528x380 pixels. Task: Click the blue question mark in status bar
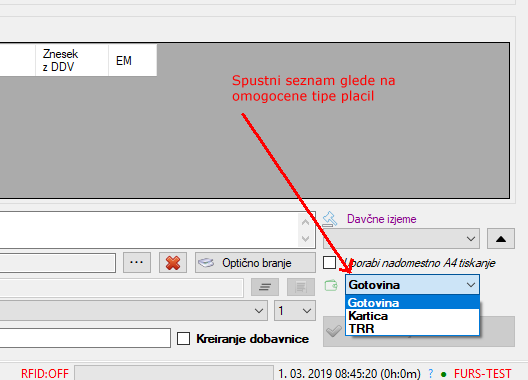point(431,373)
